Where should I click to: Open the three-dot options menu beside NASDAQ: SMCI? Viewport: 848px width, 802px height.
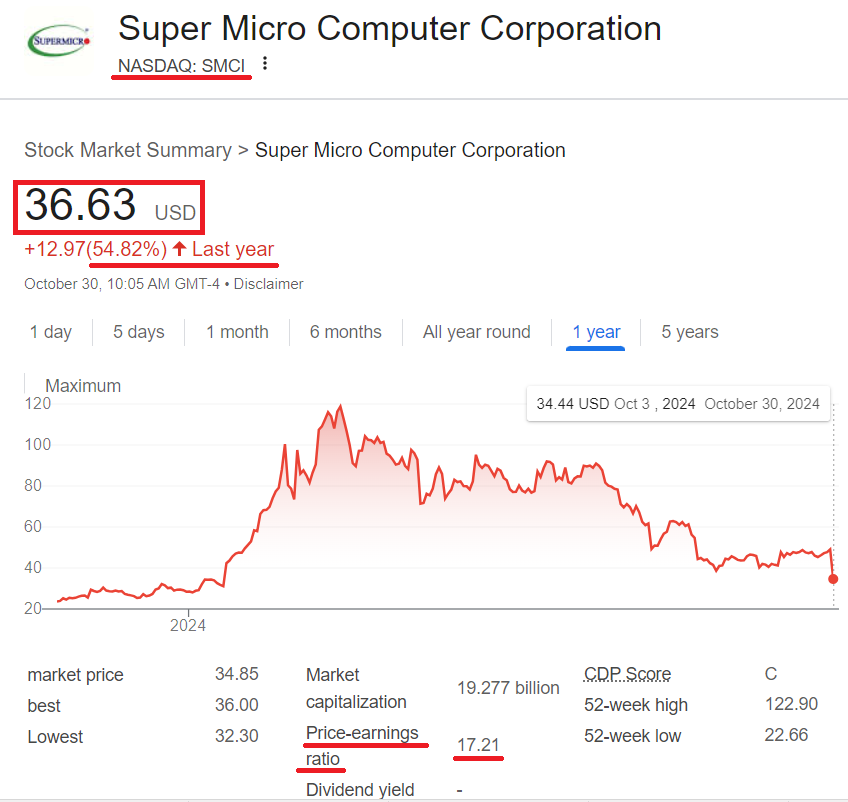(x=264, y=62)
